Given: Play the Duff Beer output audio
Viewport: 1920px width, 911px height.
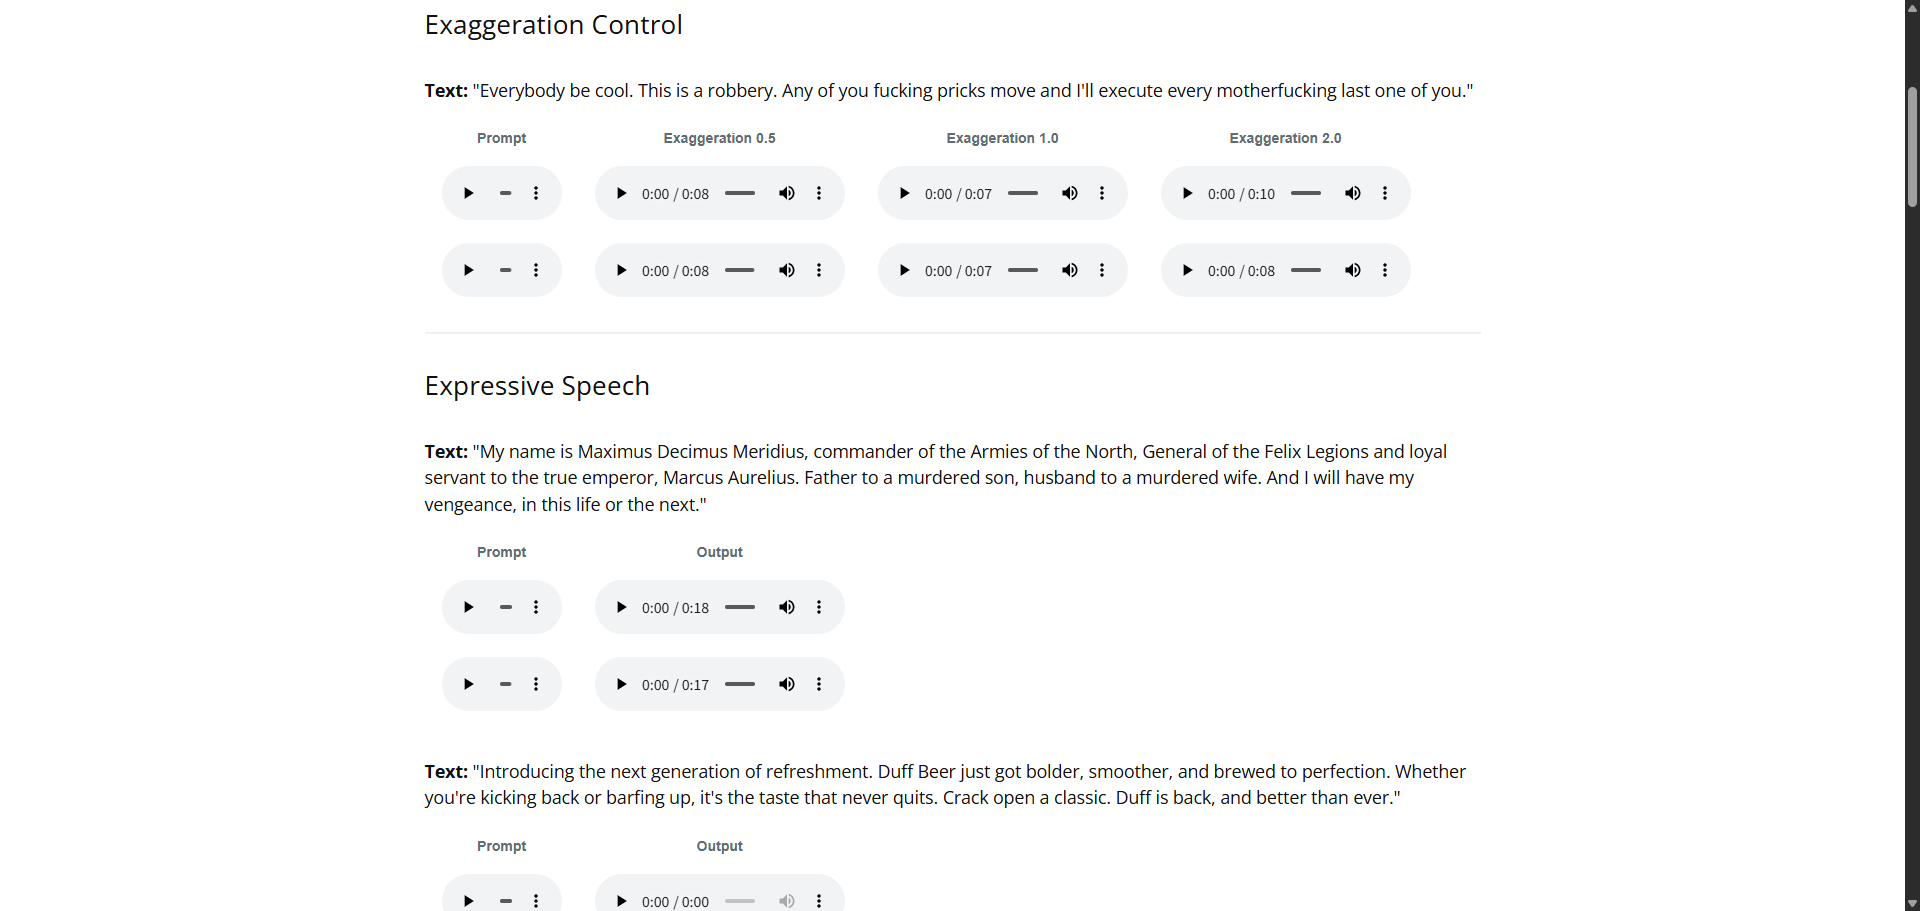Looking at the screenshot, I should tap(621, 900).
